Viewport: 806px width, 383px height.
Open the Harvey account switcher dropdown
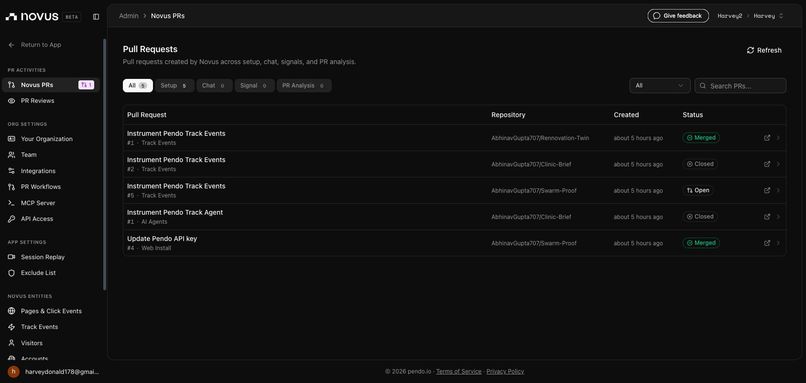768,16
